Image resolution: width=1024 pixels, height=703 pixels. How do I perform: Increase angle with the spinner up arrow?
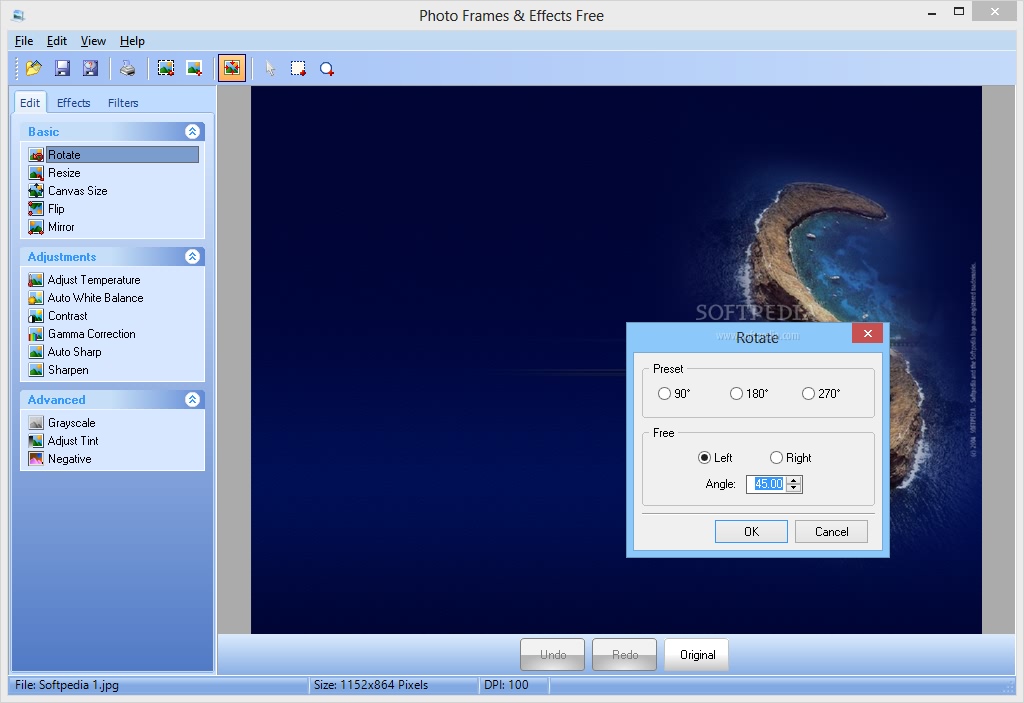click(793, 480)
